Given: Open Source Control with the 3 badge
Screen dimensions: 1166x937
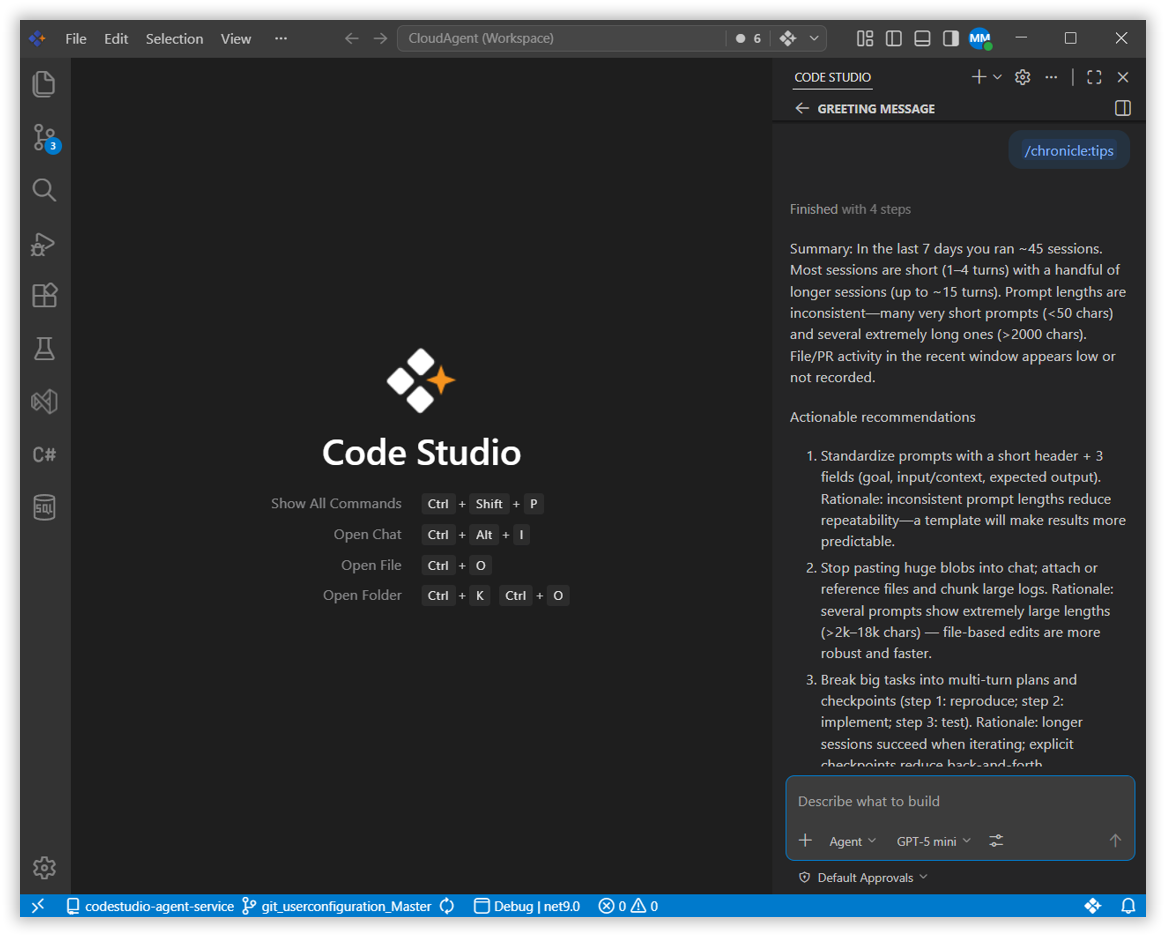Looking at the screenshot, I should coord(45,138).
